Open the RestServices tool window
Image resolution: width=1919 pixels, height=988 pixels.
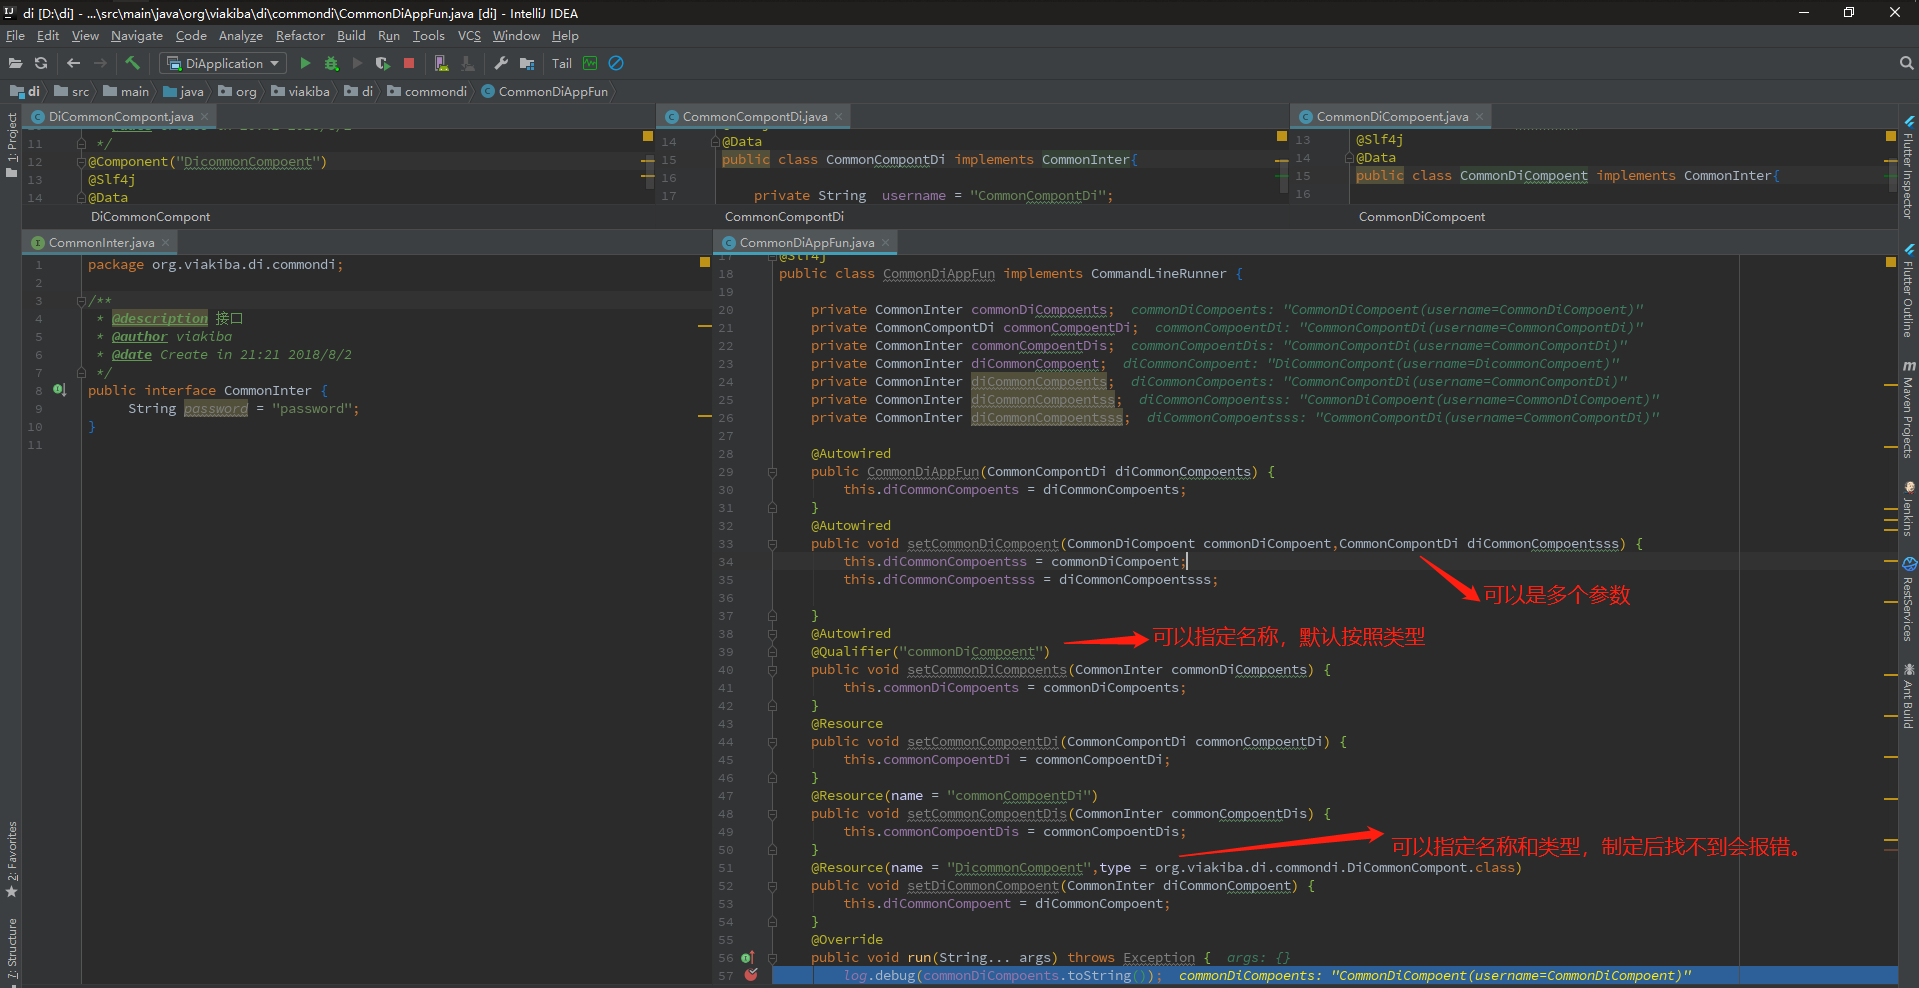coord(1908,600)
